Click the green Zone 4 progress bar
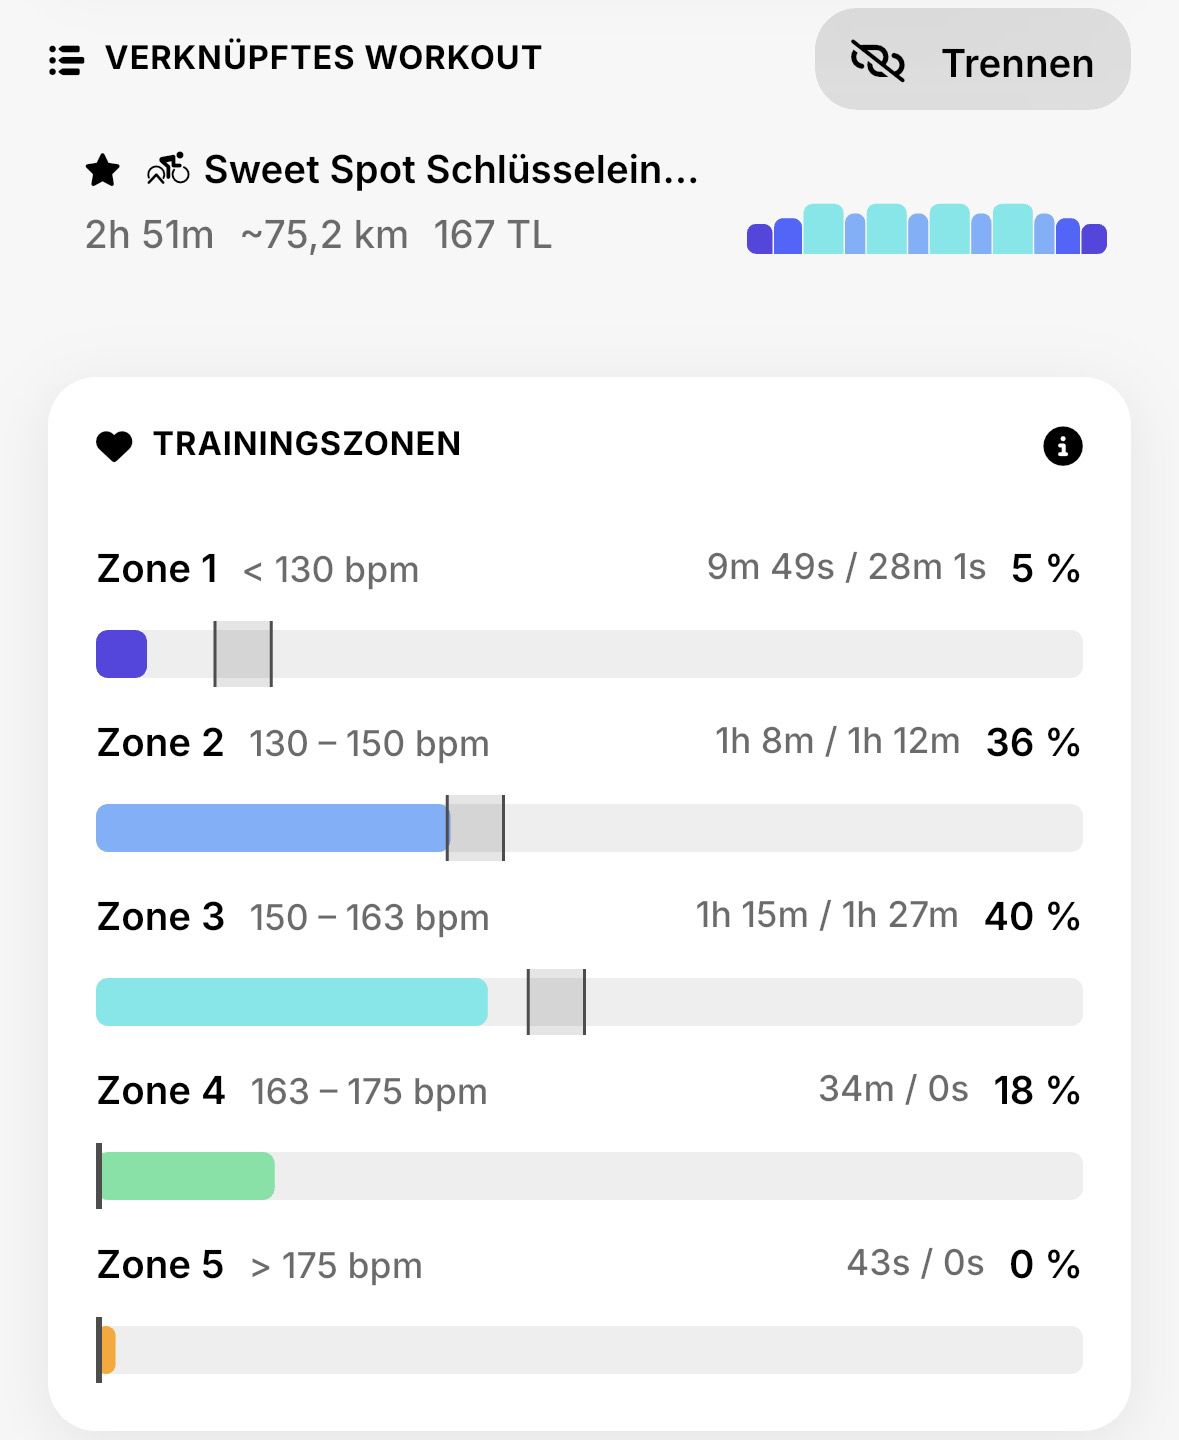Viewport: 1179px width, 1440px height. coord(187,1176)
